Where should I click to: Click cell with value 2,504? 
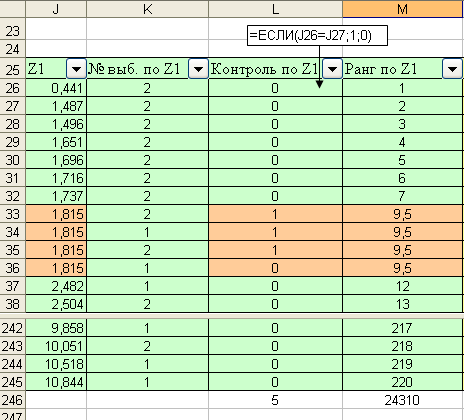pos(56,304)
